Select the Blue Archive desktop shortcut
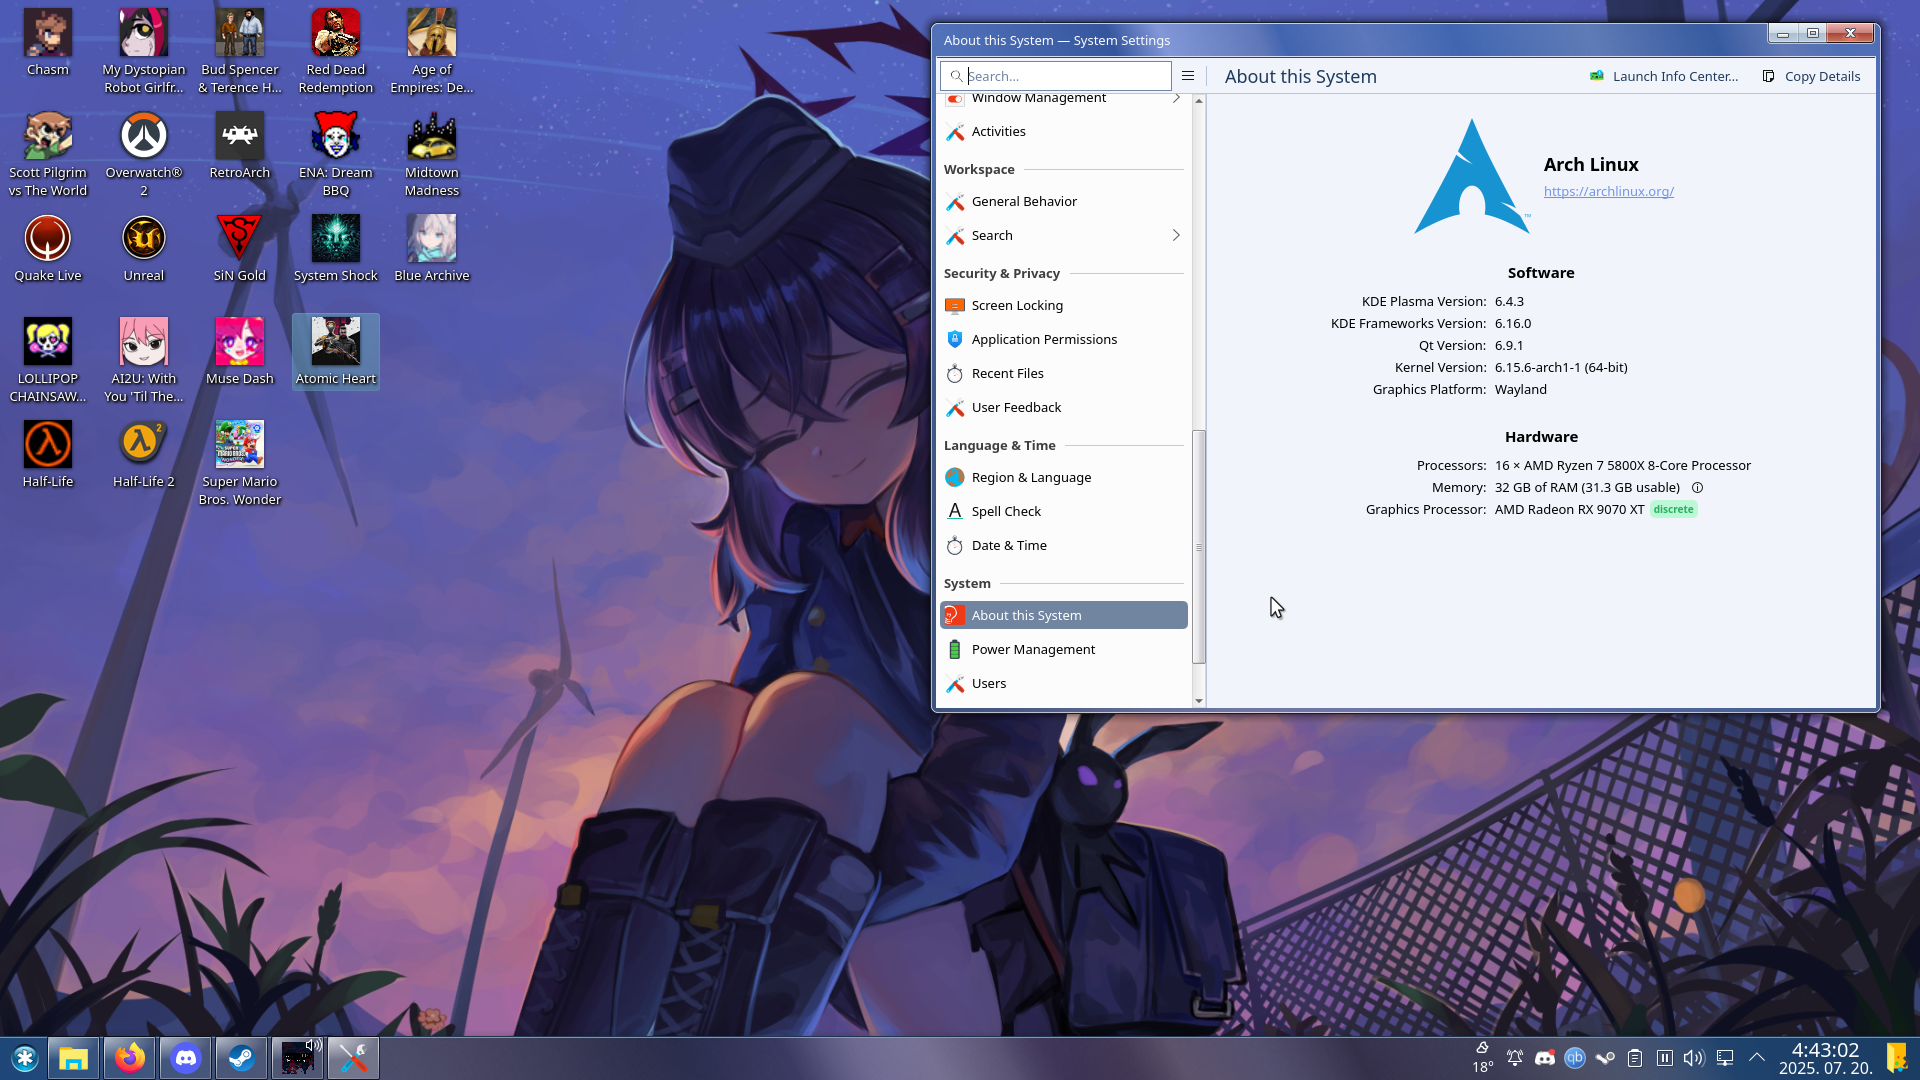This screenshot has width=1920, height=1080. click(432, 249)
